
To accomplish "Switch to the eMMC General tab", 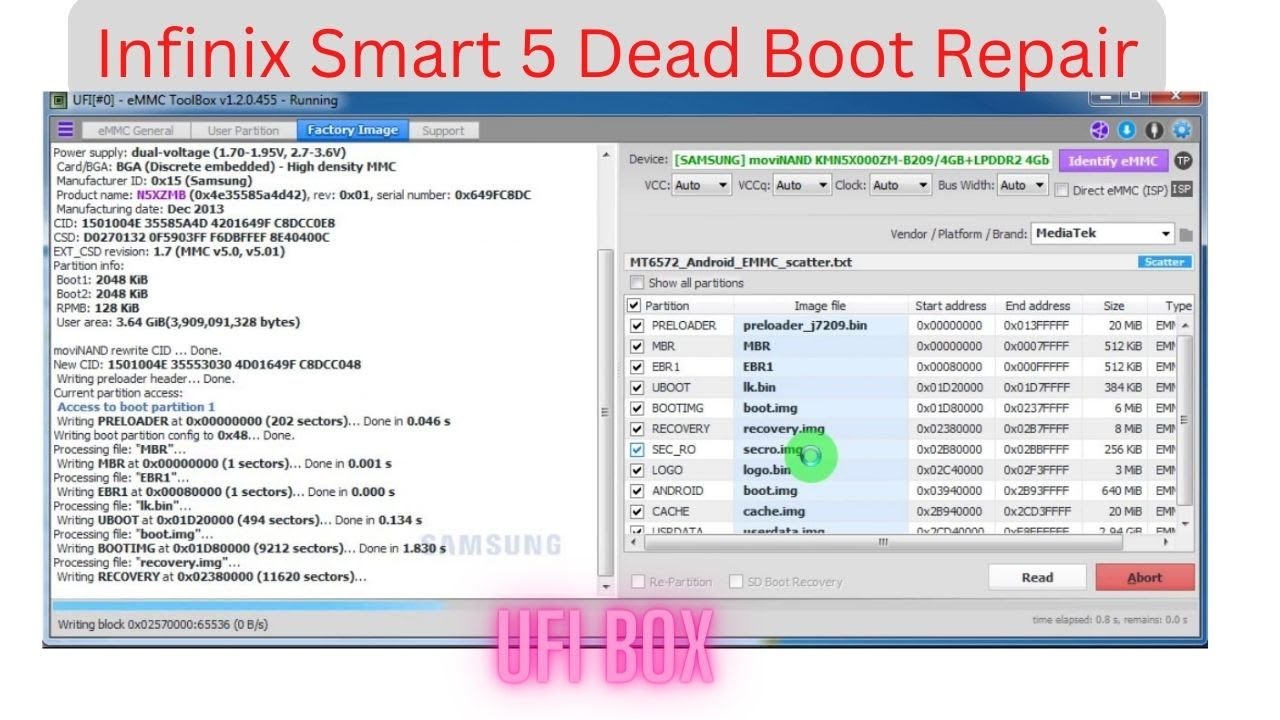I will [x=135, y=130].
